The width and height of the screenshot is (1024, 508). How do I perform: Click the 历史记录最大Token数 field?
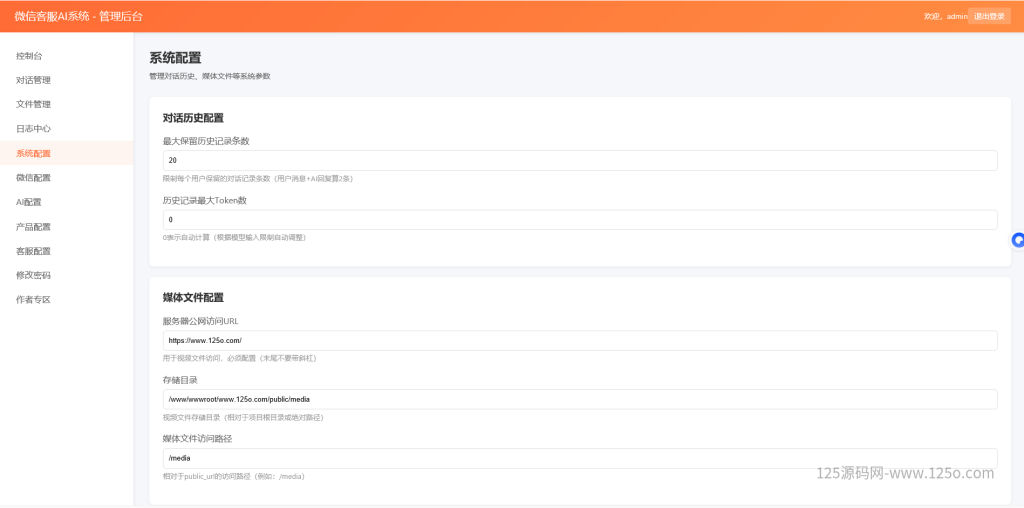pyautogui.click(x=579, y=220)
